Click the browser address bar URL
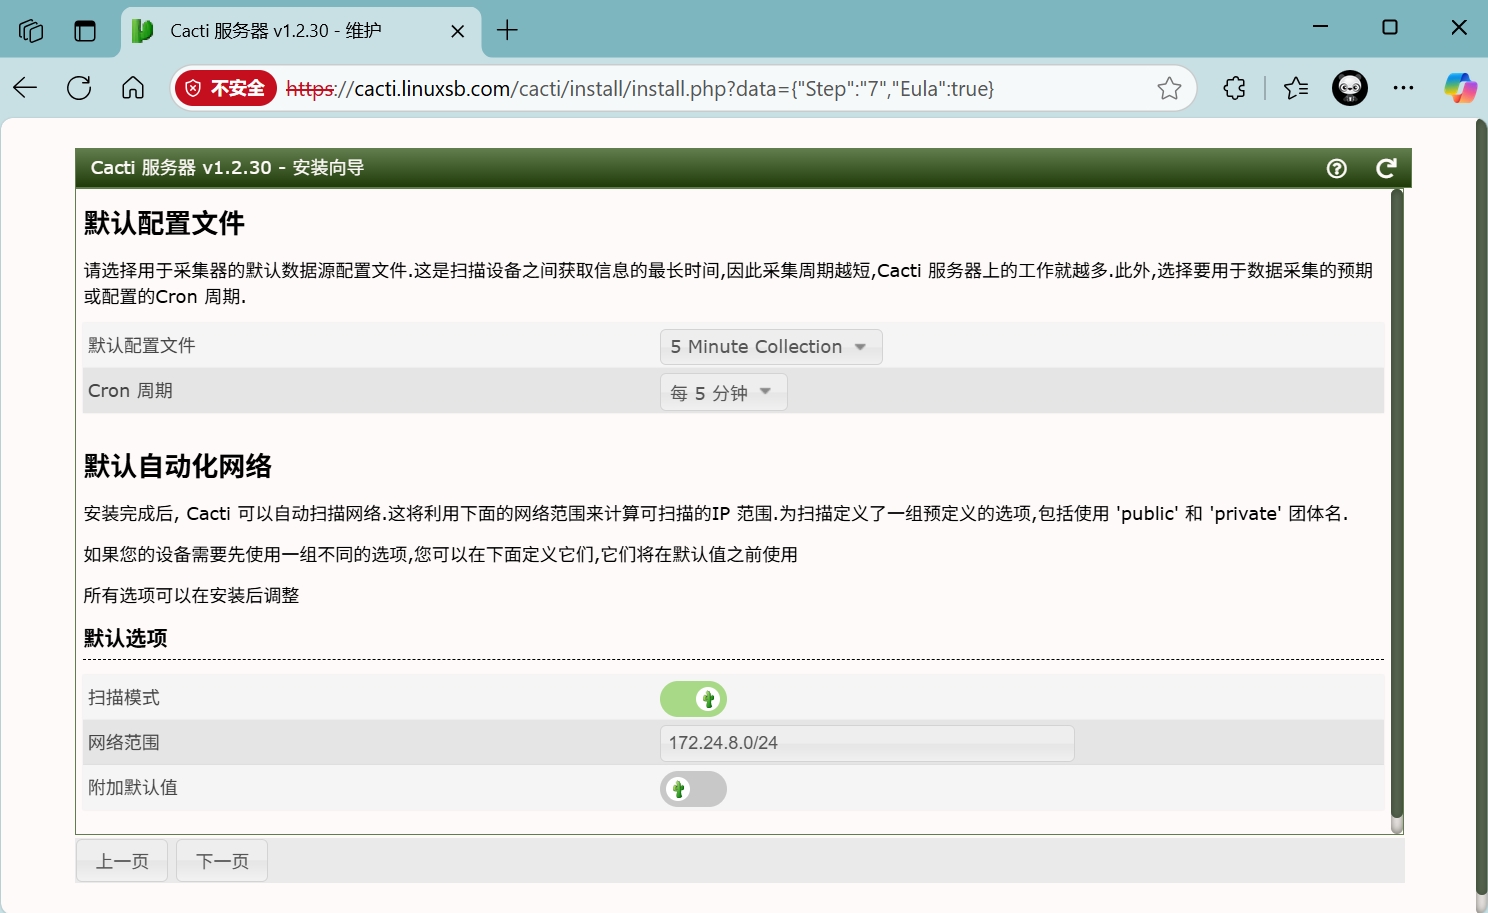The image size is (1488, 913). coord(640,89)
